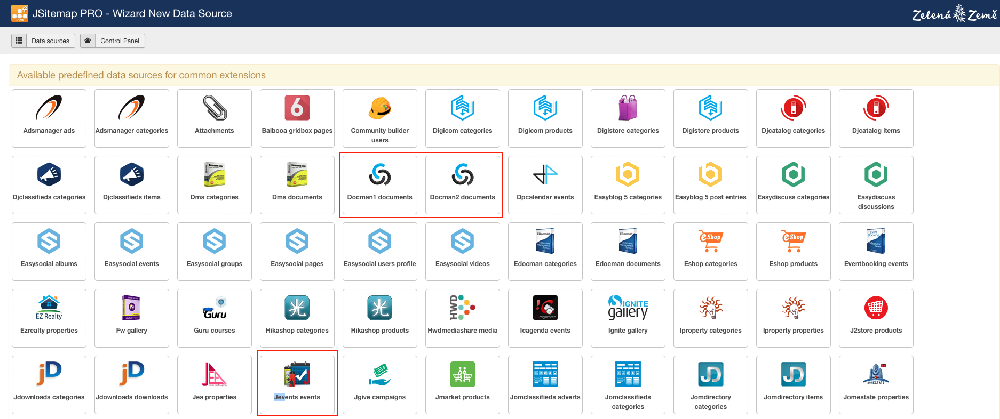Select Easysocial albums tile
This screenshot has height=419, width=1000.
pos(48,249)
